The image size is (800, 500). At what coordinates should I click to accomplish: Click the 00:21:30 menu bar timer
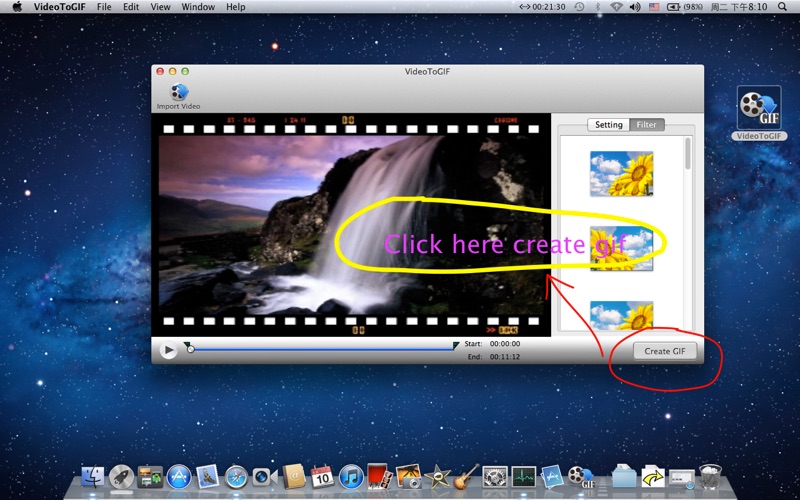(542, 7)
